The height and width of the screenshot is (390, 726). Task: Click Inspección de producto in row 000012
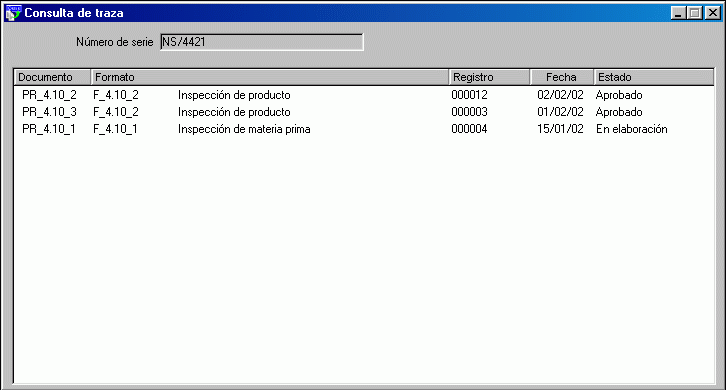[x=234, y=95]
